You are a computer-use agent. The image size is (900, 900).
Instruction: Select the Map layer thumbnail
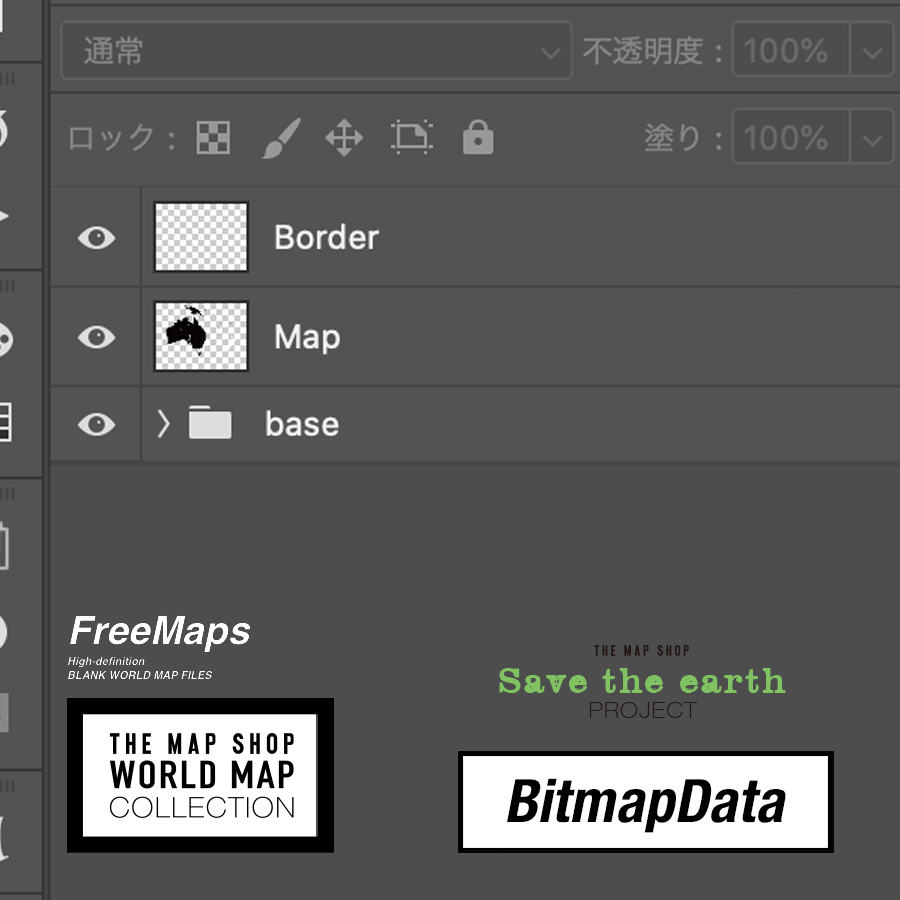click(201, 336)
